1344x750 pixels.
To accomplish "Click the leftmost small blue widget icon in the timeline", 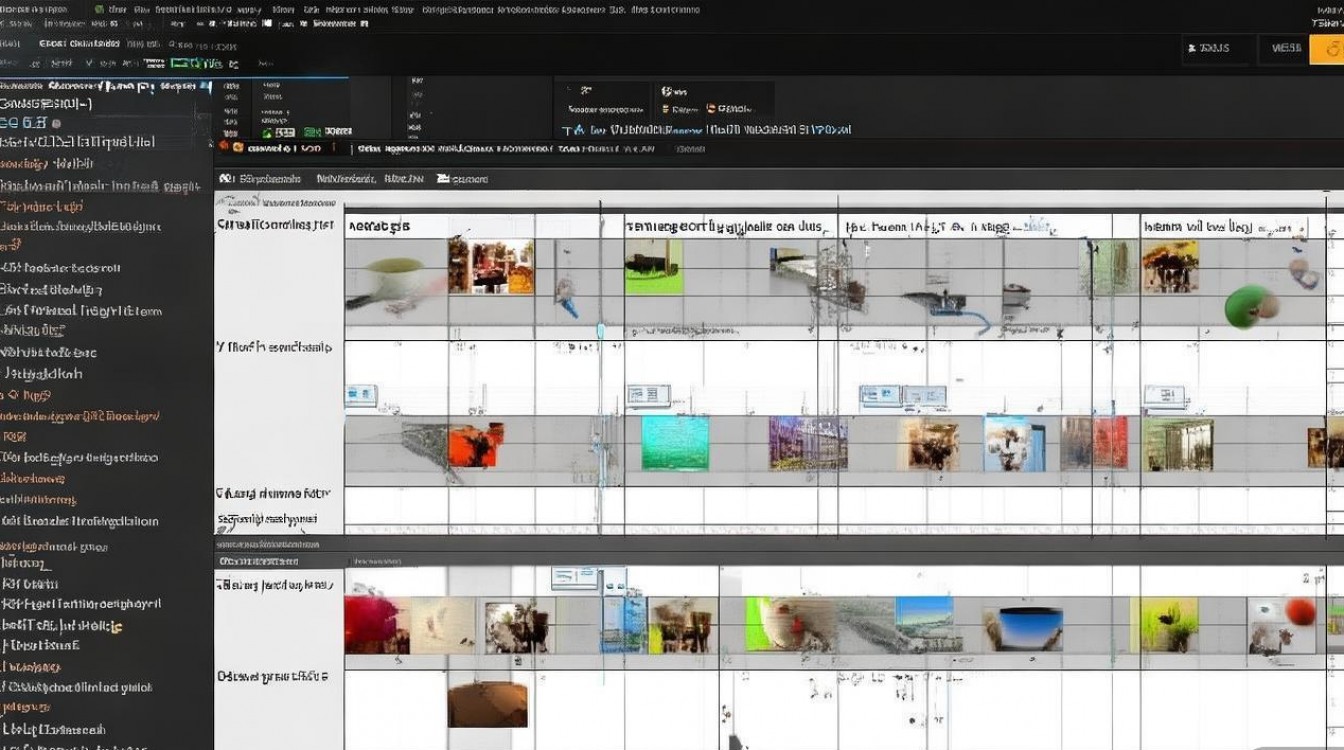I will pos(361,396).
